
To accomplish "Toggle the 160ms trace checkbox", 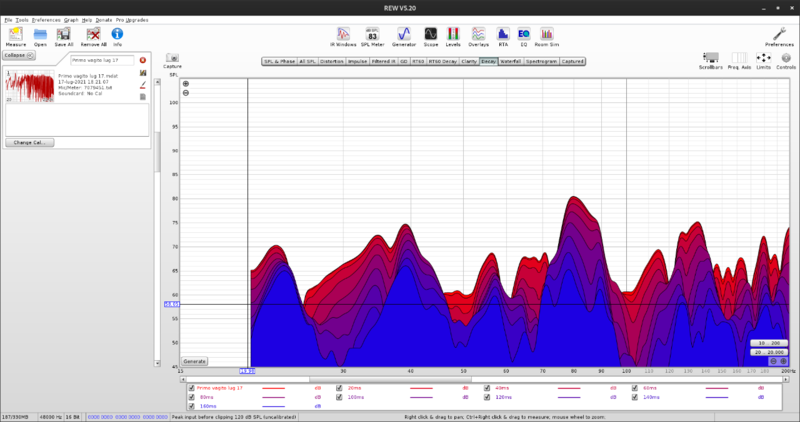I will point(192,407).
